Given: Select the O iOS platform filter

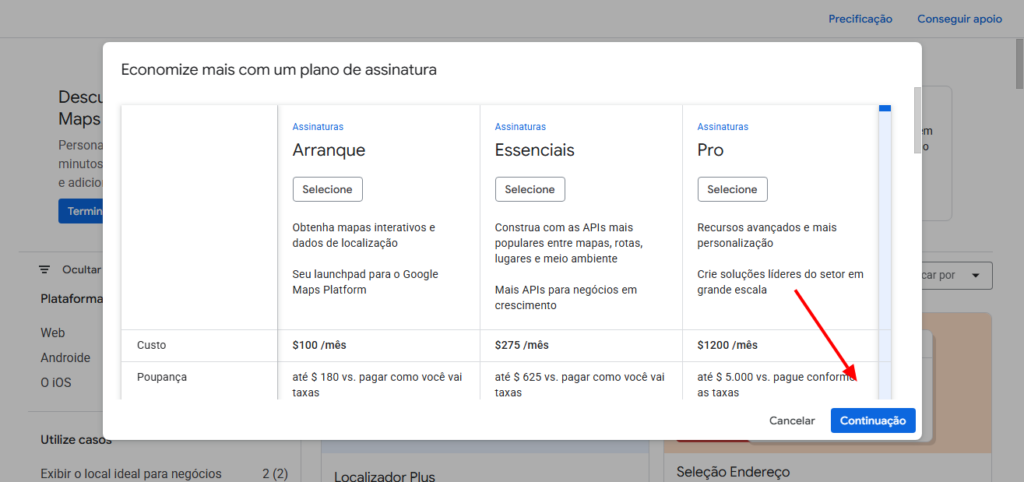Looking at the screenshot, I should point(56,382).
